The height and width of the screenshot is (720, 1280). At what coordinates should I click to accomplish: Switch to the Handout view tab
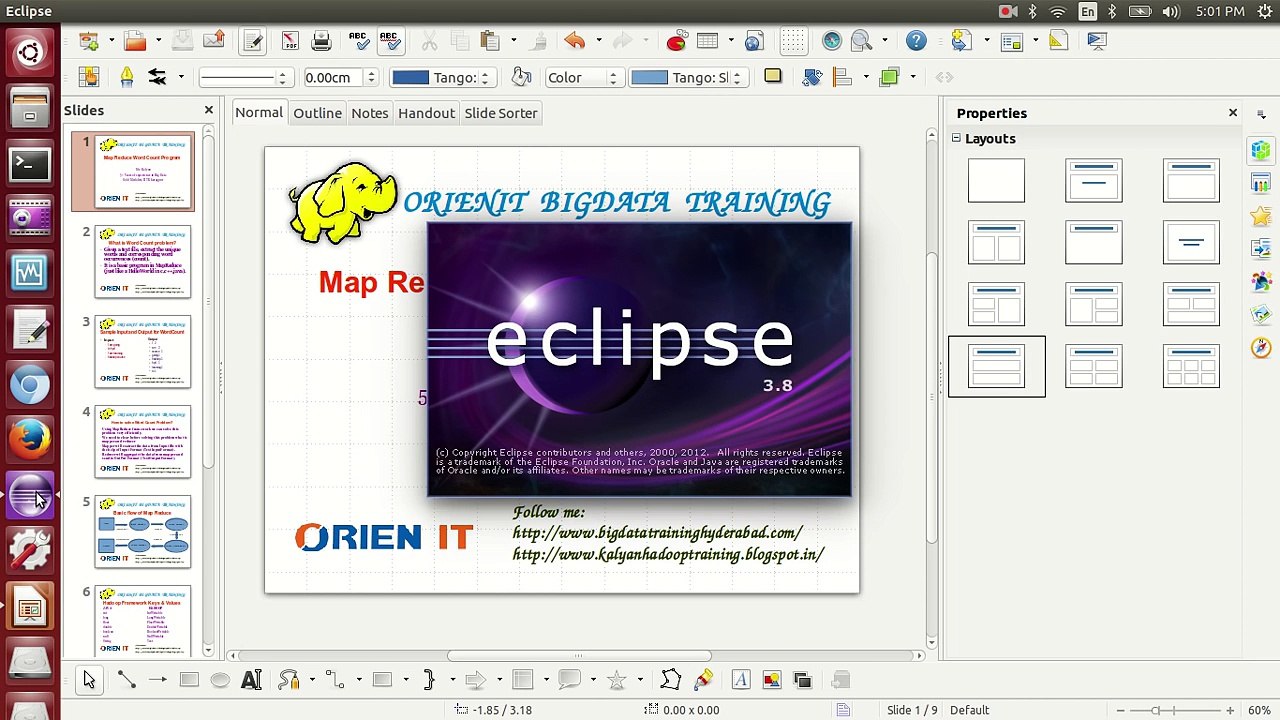[427, 113]
